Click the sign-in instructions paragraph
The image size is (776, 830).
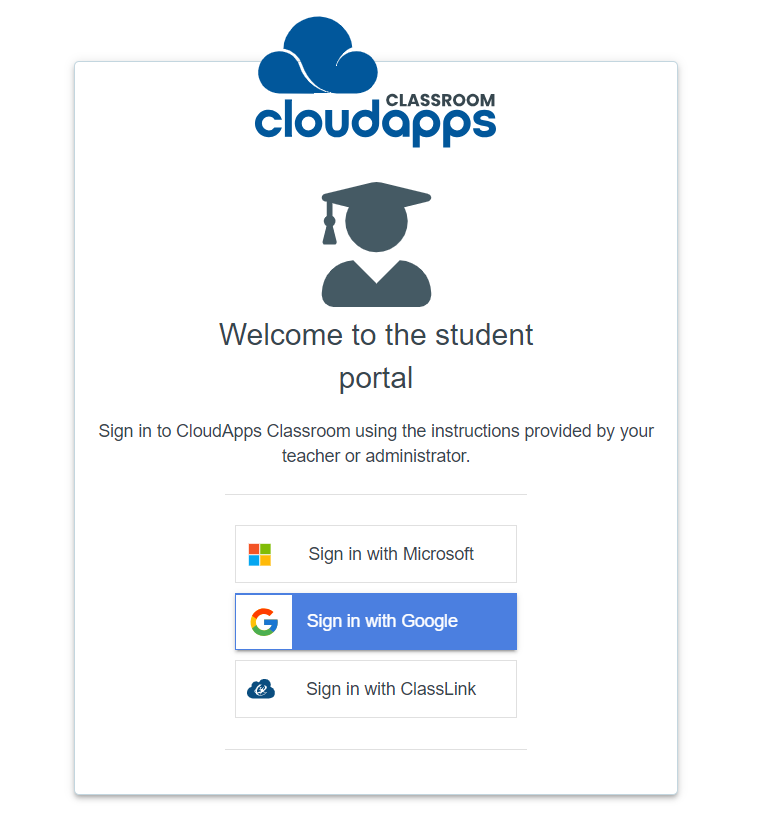376,443
